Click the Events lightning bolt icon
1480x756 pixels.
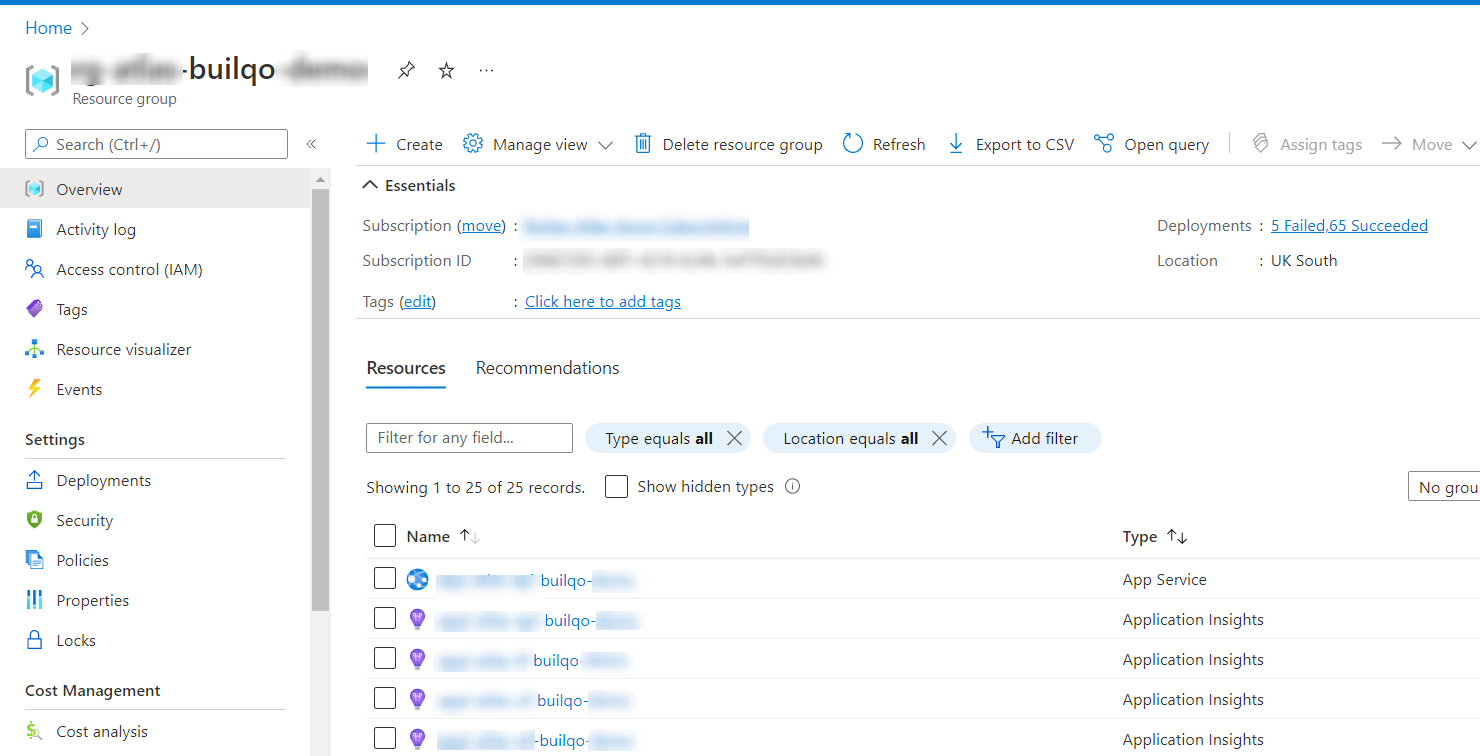pos(35,389)
